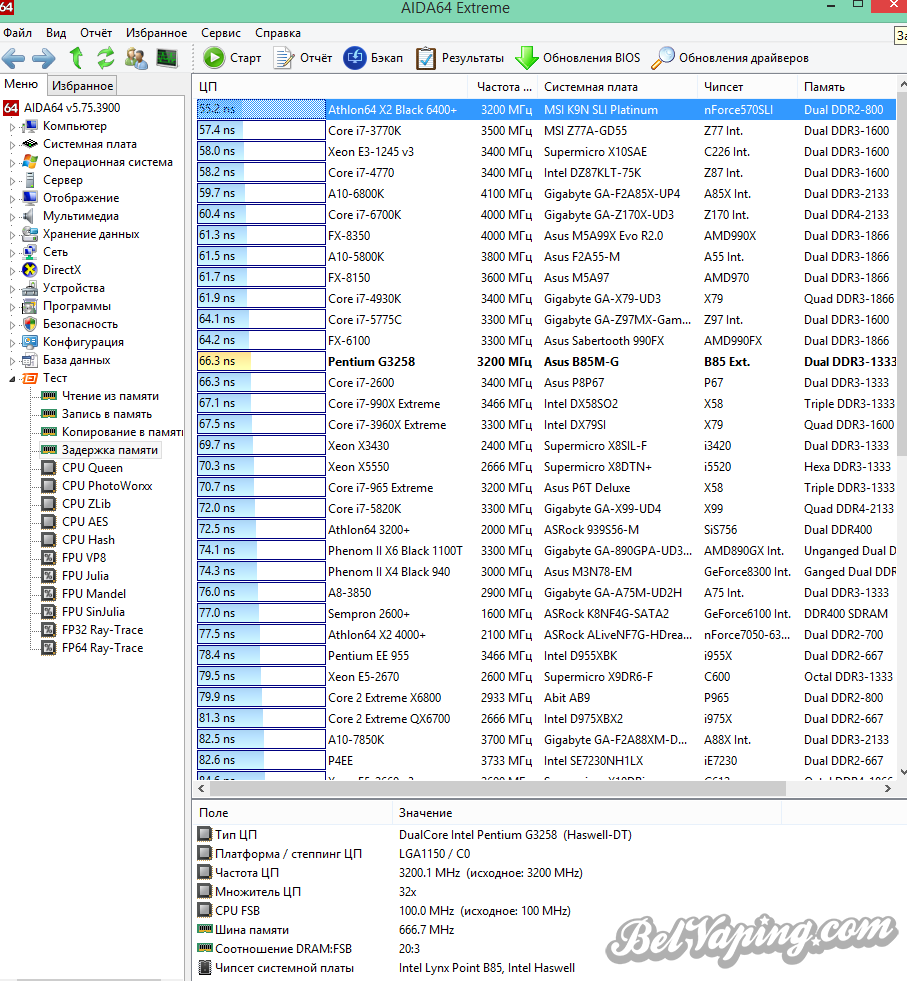
Task: Select the Задержка памяти test
Action: (x=109, y=450)
